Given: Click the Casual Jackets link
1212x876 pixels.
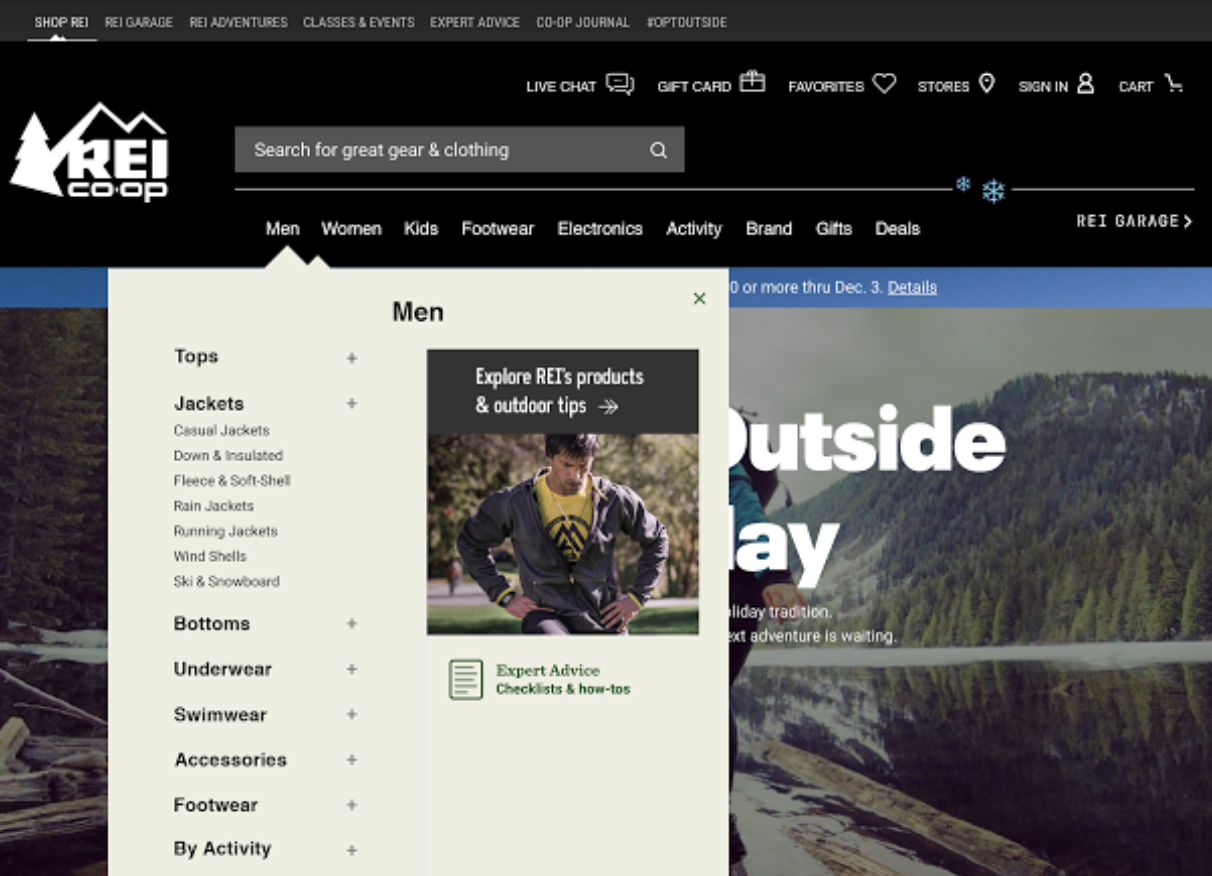Looking at the screenshot, I should (x=221, y=430).
